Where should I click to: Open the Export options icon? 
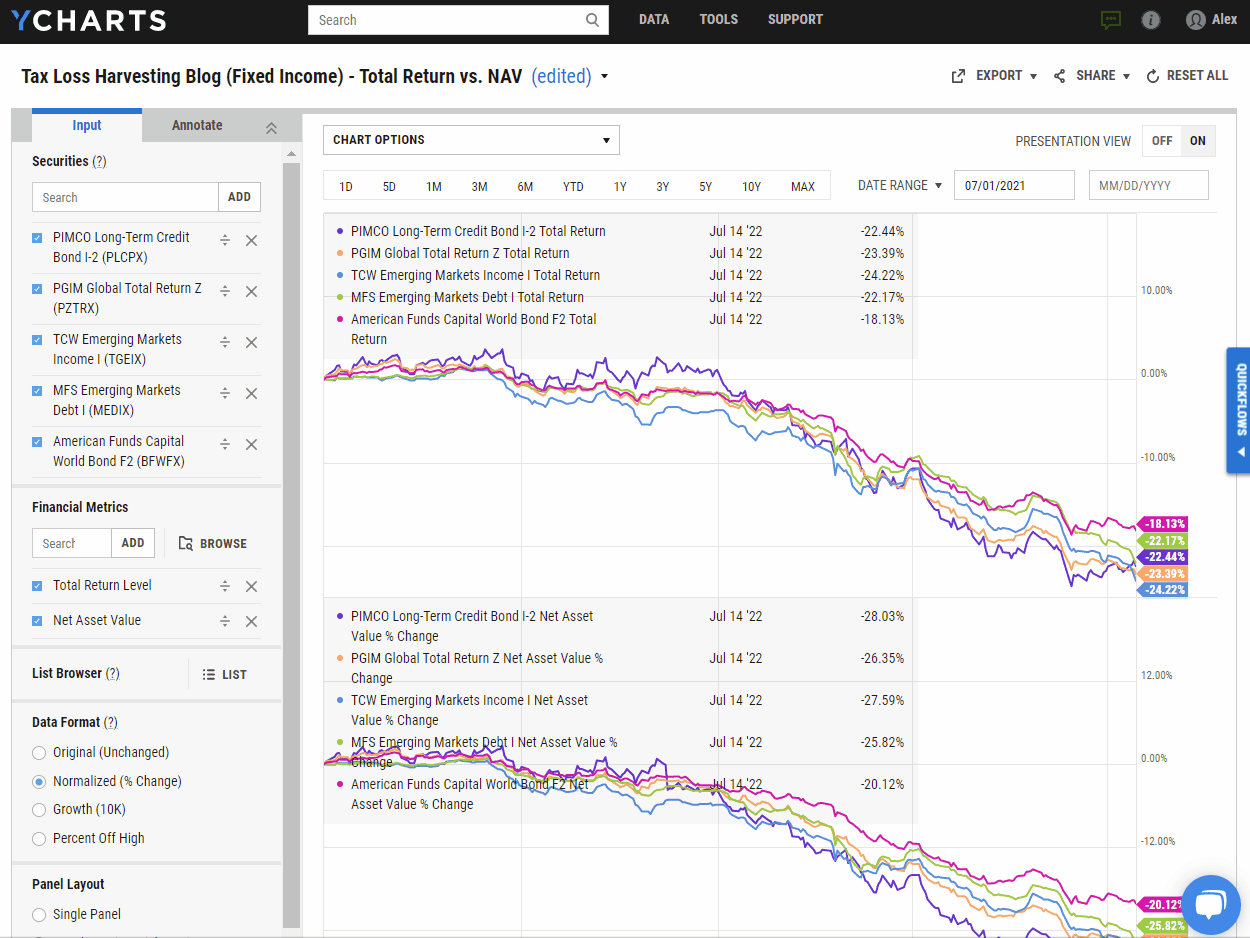click(958, 75)
